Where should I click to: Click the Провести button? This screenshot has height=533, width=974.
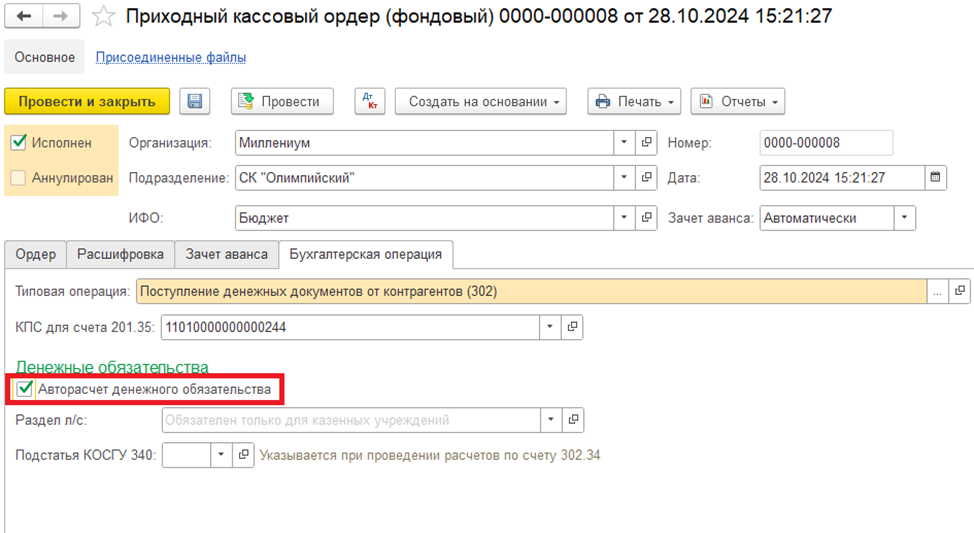[283, 101]
